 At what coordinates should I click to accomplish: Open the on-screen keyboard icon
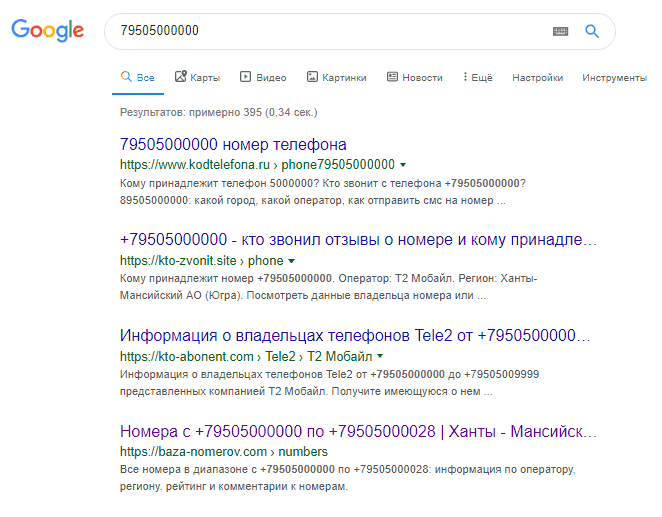coord(560,31)
